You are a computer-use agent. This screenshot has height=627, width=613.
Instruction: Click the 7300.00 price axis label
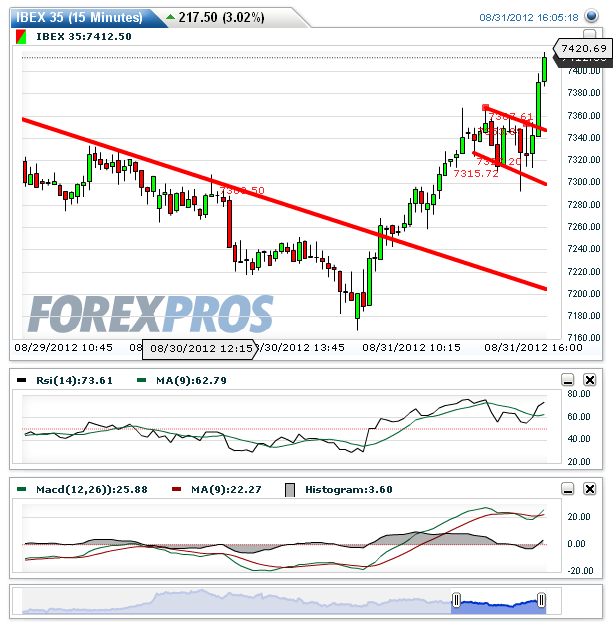[x=584, y=182]
